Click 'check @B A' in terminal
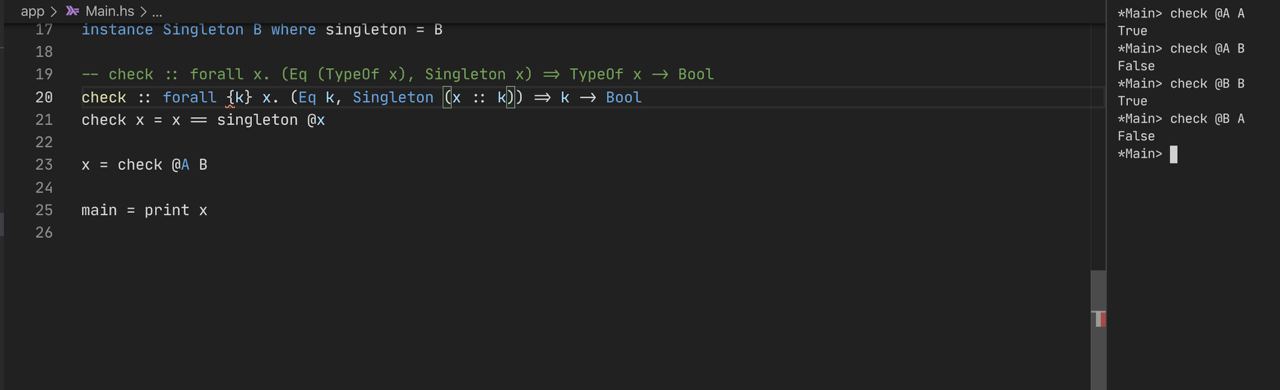The image size is (1280, 390). pyautogui.click(x=1207, y=119)
